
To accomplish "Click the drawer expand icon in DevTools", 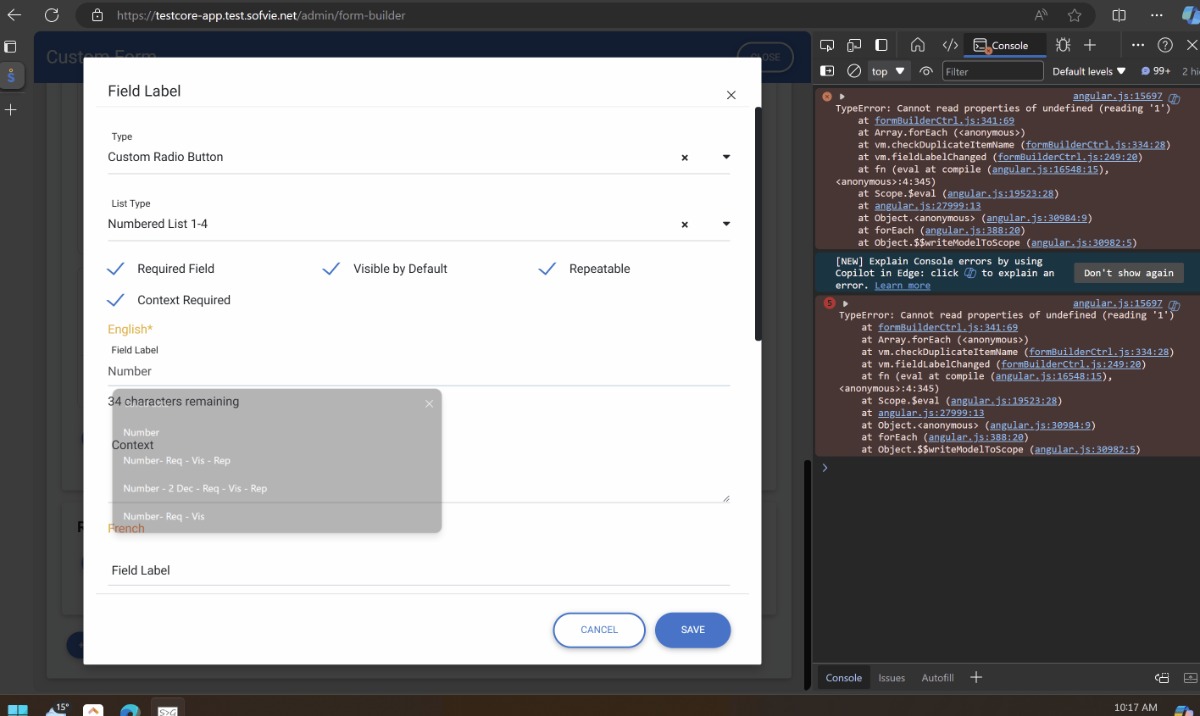I will (x=1190, y=677).
